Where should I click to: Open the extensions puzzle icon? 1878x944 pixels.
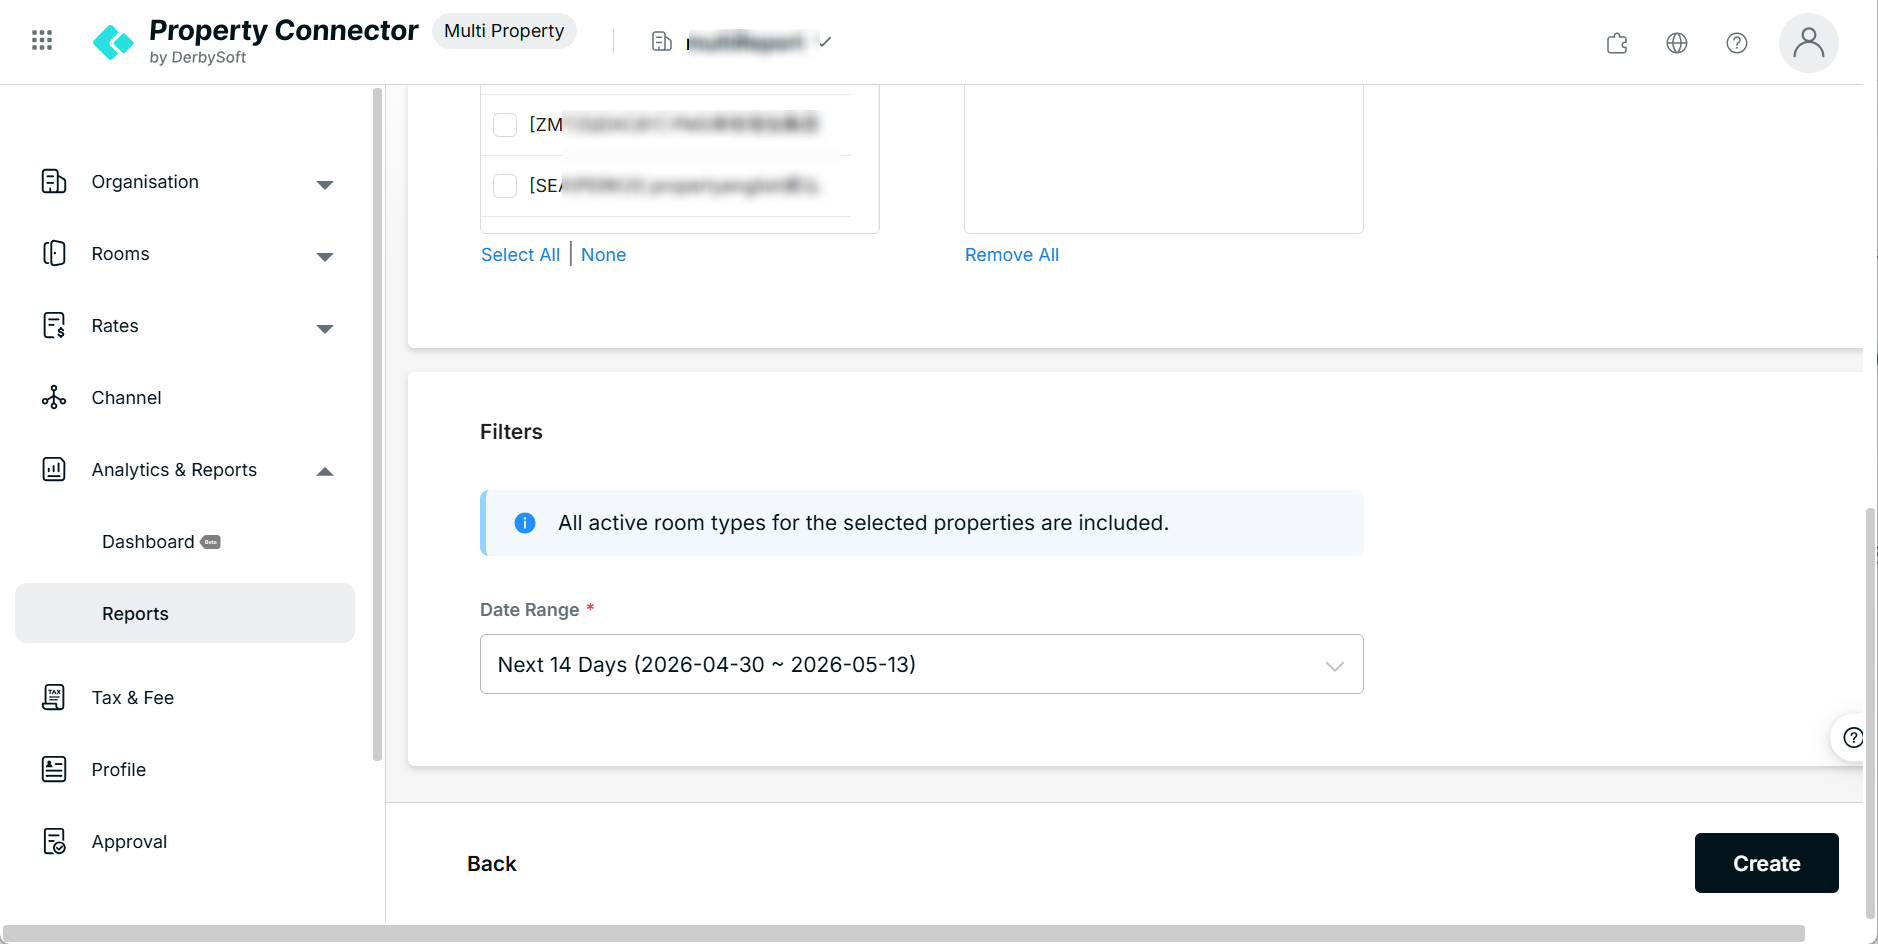[x=1617, y=43]
